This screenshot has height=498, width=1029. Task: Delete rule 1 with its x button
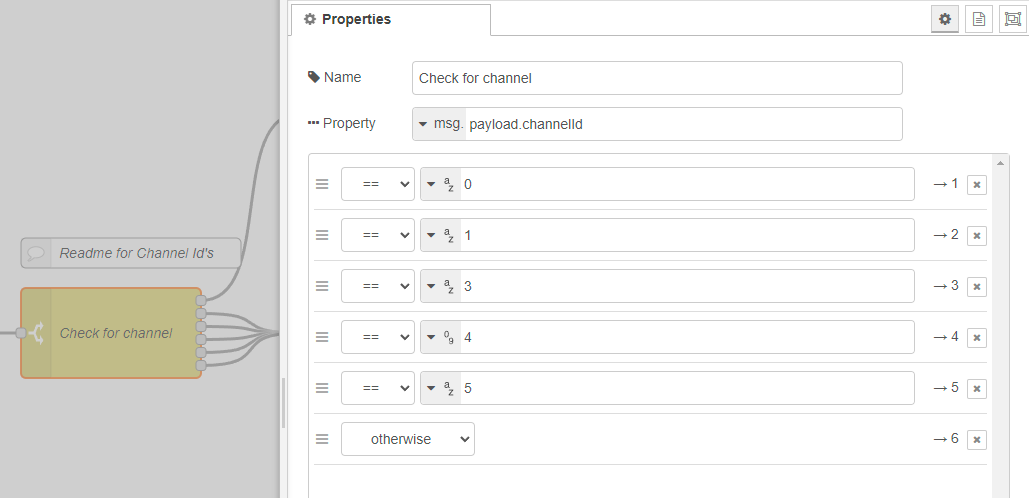tap(976, 184)
